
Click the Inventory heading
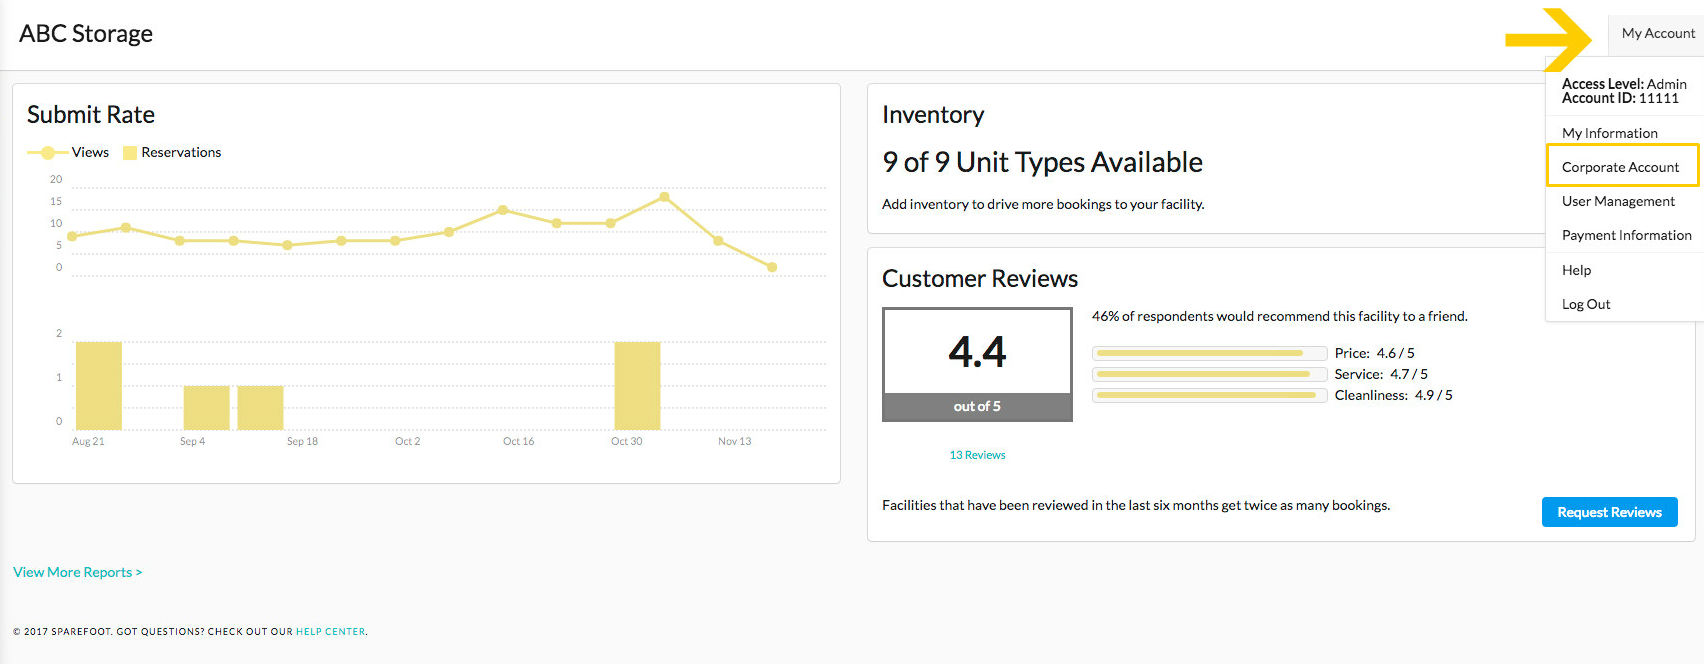[x=933, y=115]
